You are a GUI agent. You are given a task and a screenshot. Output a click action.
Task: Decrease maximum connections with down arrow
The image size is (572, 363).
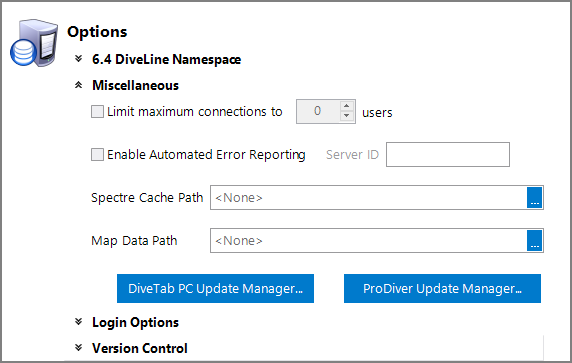347,116
